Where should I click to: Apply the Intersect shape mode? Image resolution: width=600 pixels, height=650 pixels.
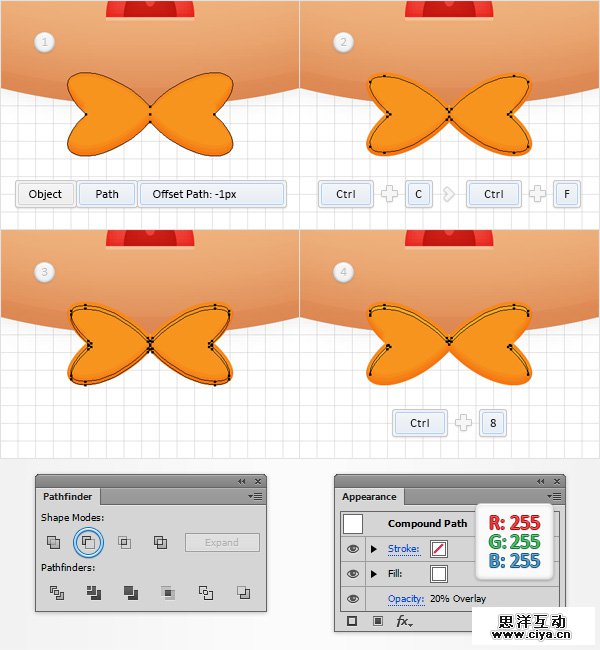pyautogui.click(x=124, y=542)
